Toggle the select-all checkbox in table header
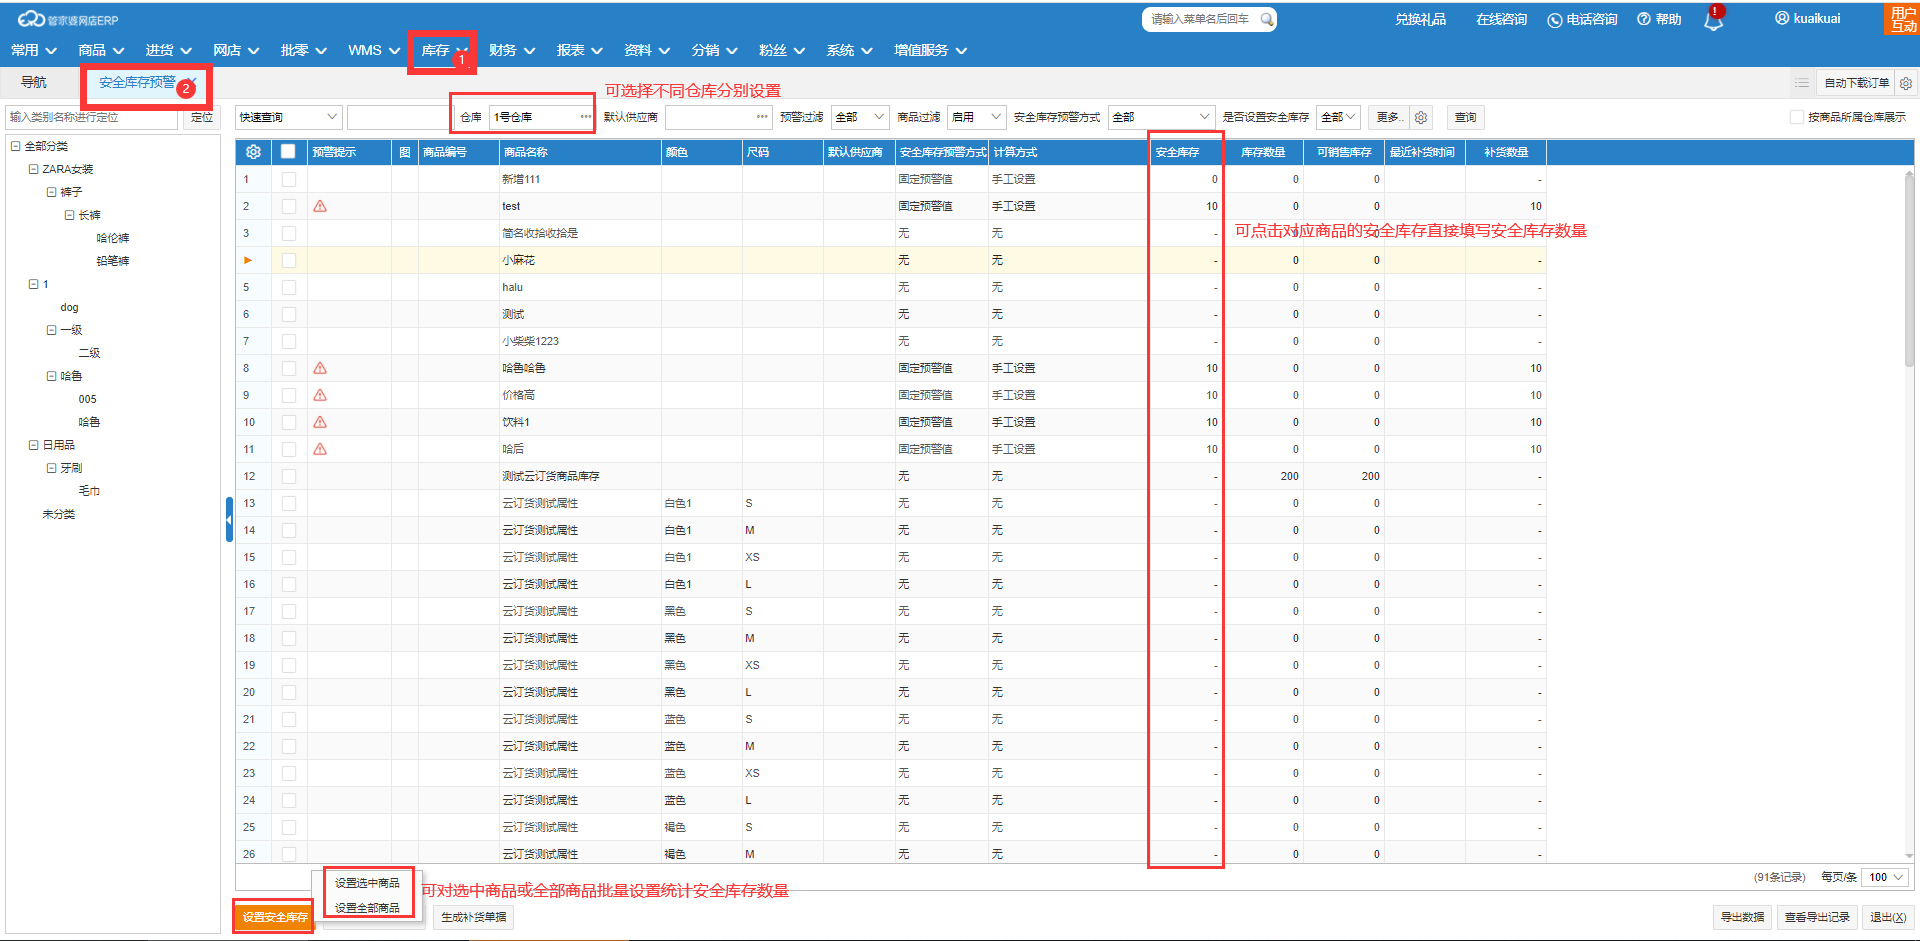 coord(288,152)
